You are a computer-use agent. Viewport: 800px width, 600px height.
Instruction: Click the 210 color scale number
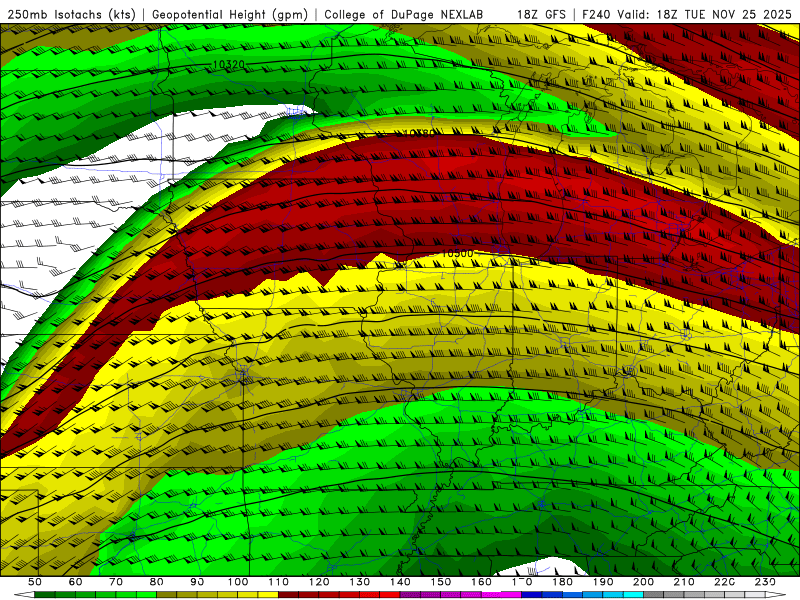point(684,582)
